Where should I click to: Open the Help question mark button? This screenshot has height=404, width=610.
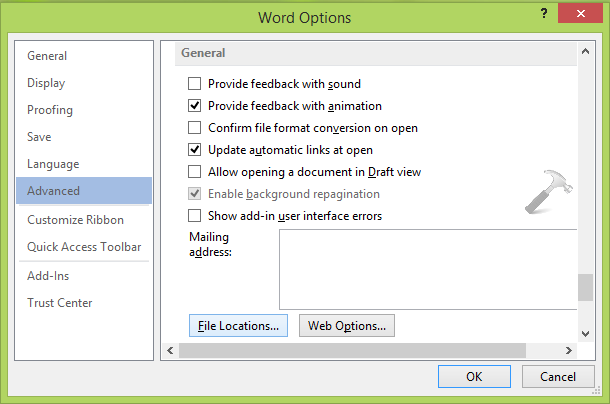(544, 14)
